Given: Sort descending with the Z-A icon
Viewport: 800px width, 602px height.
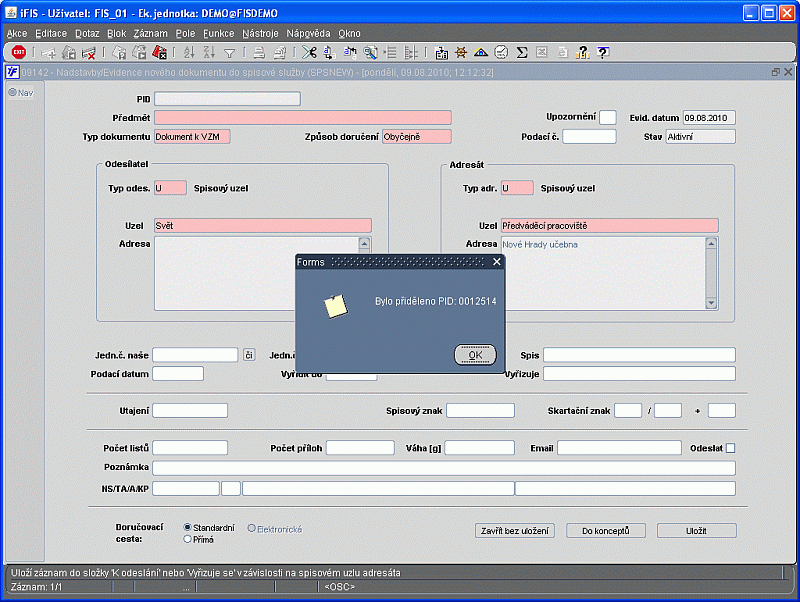Looking at the screenshot, I should pos(209,53).
